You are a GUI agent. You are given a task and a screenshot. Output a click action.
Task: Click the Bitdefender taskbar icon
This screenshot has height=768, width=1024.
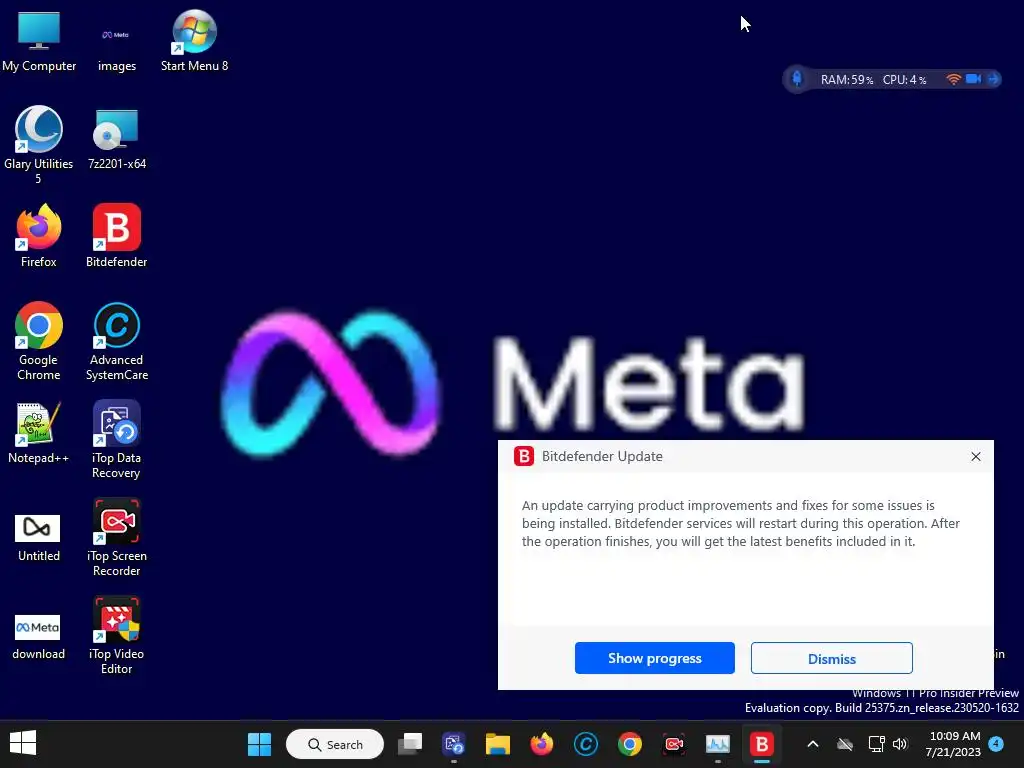(761, 744)
